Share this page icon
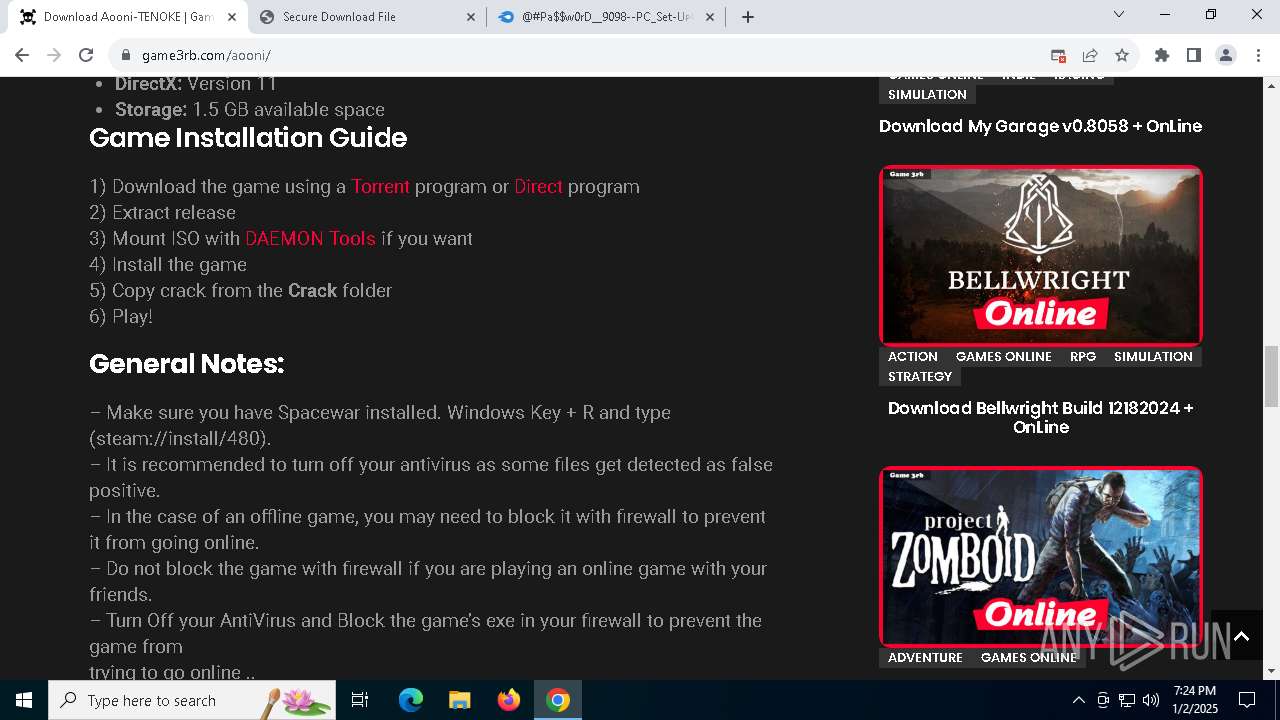1280x720 pixels. coord(1090,55)
